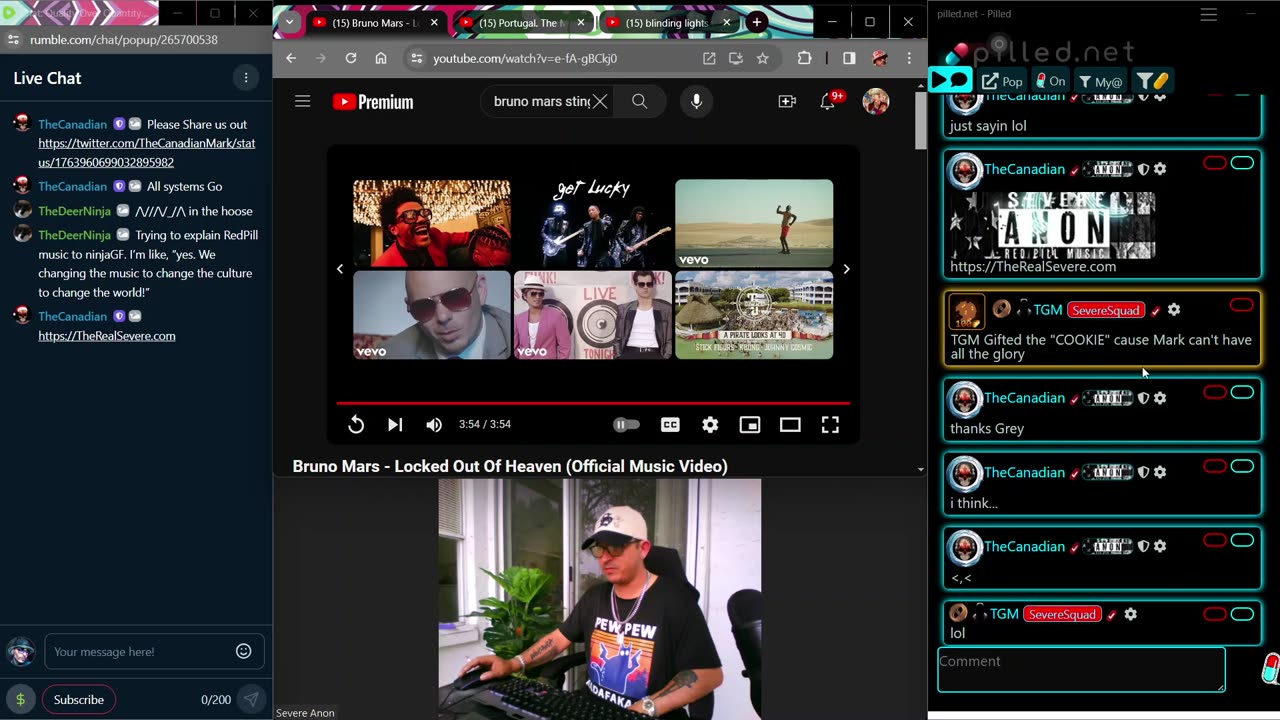Click SevereSquad badge on TGM lol message
Screen dimensions: 1280x720
pyautogui.click(x=1061, y=614)
